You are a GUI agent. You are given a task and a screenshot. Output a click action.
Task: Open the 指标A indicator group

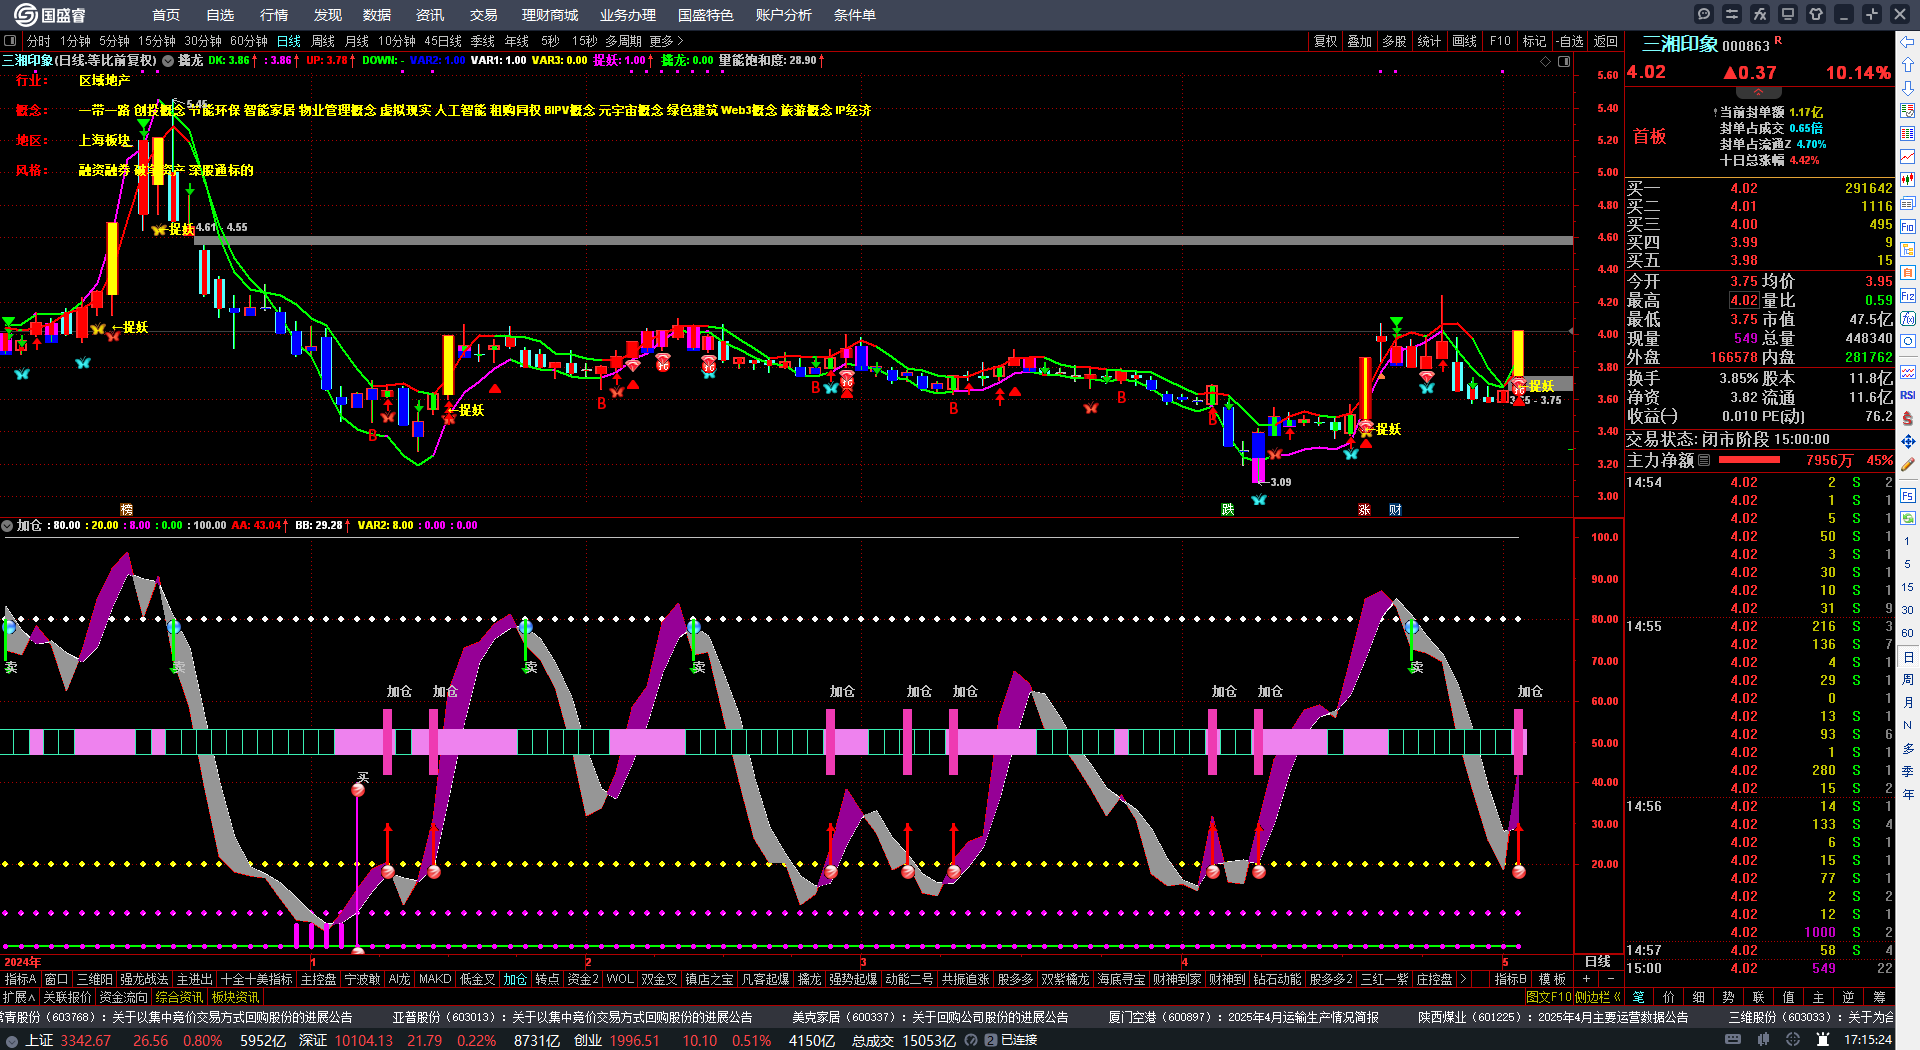click(x=20, y=979)
